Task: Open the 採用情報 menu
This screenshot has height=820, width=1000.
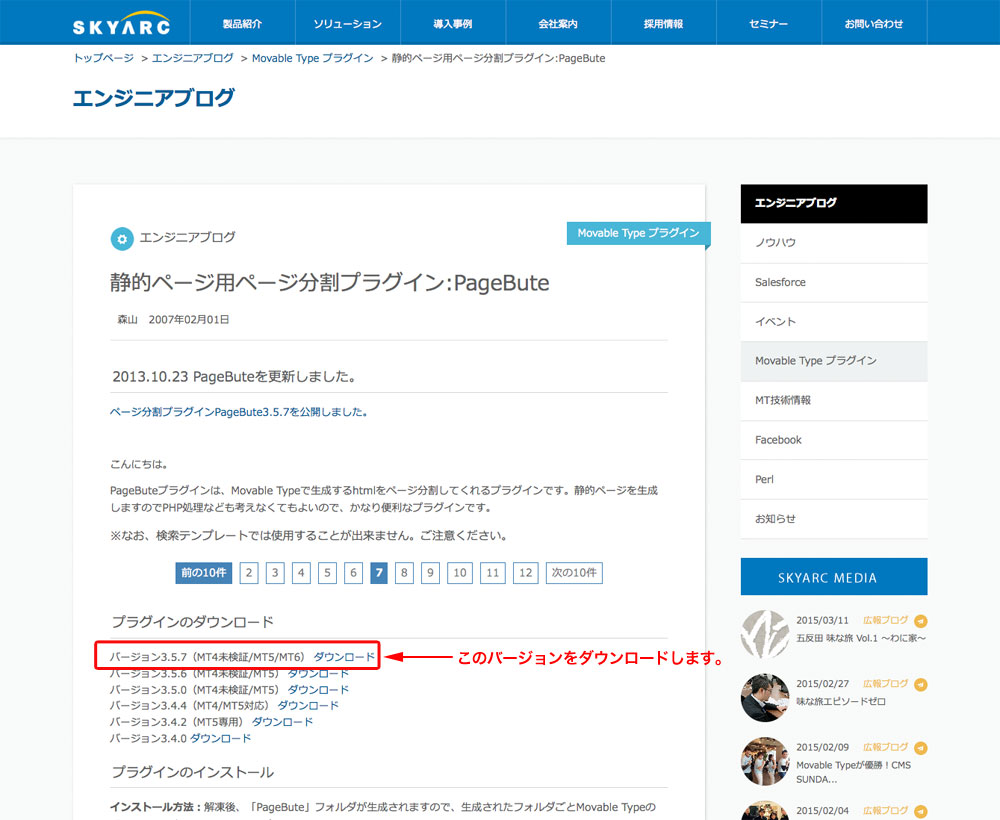Action: click(x=663, y=23)
